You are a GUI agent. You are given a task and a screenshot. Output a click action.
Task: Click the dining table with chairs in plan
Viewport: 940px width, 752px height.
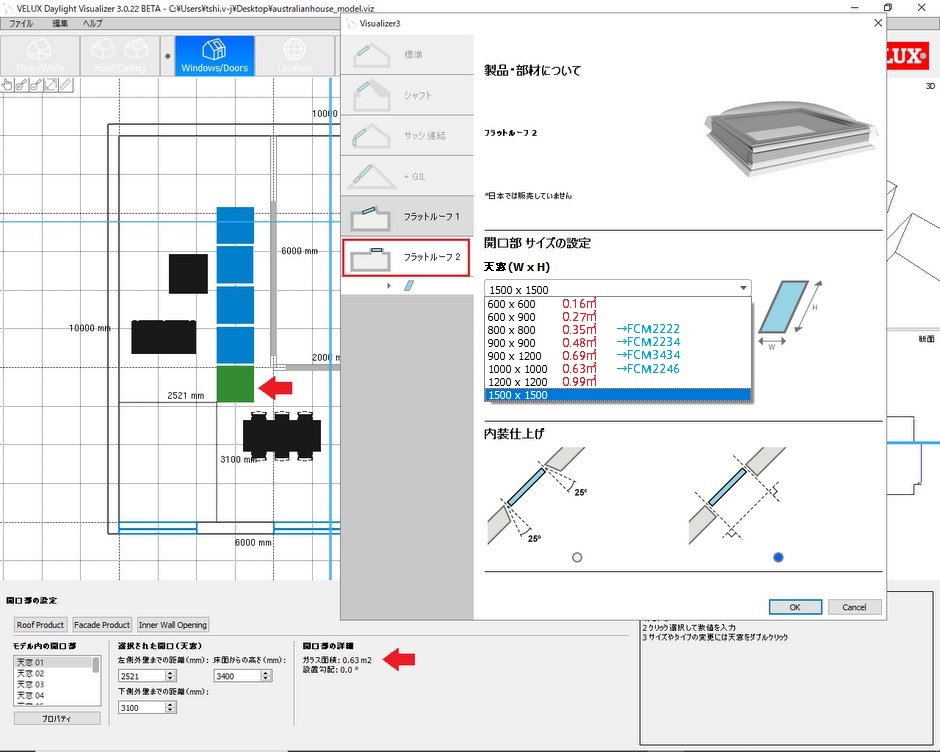tap(282, 436)
